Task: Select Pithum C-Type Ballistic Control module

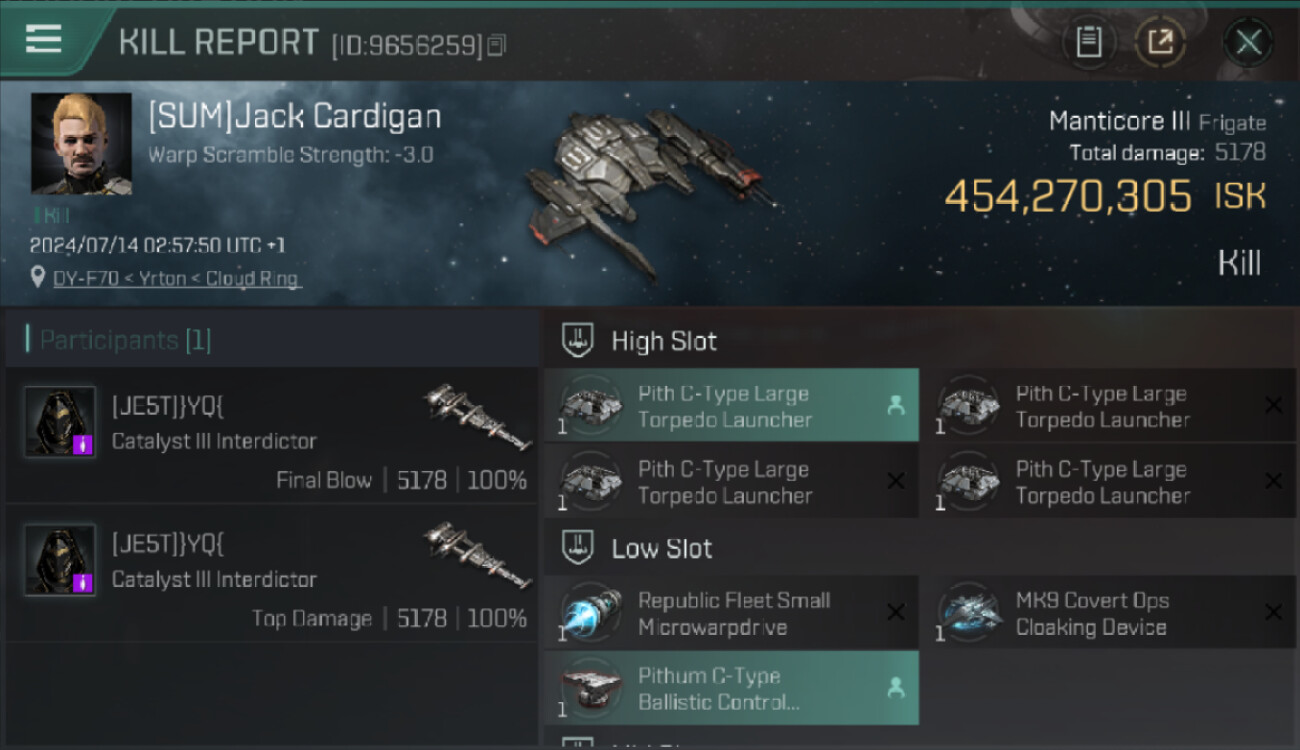Action: pyautogui.click(x=731, y=688)
